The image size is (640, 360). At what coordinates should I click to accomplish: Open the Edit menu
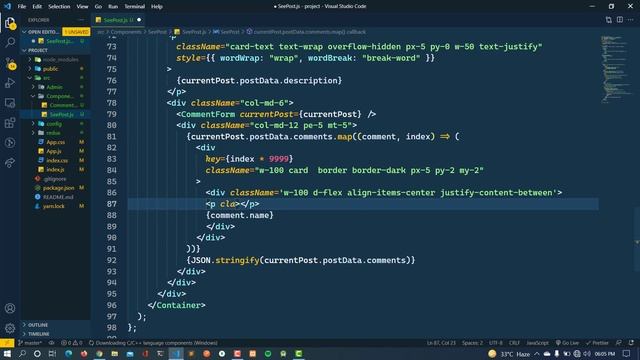click(x=37, y=7)
